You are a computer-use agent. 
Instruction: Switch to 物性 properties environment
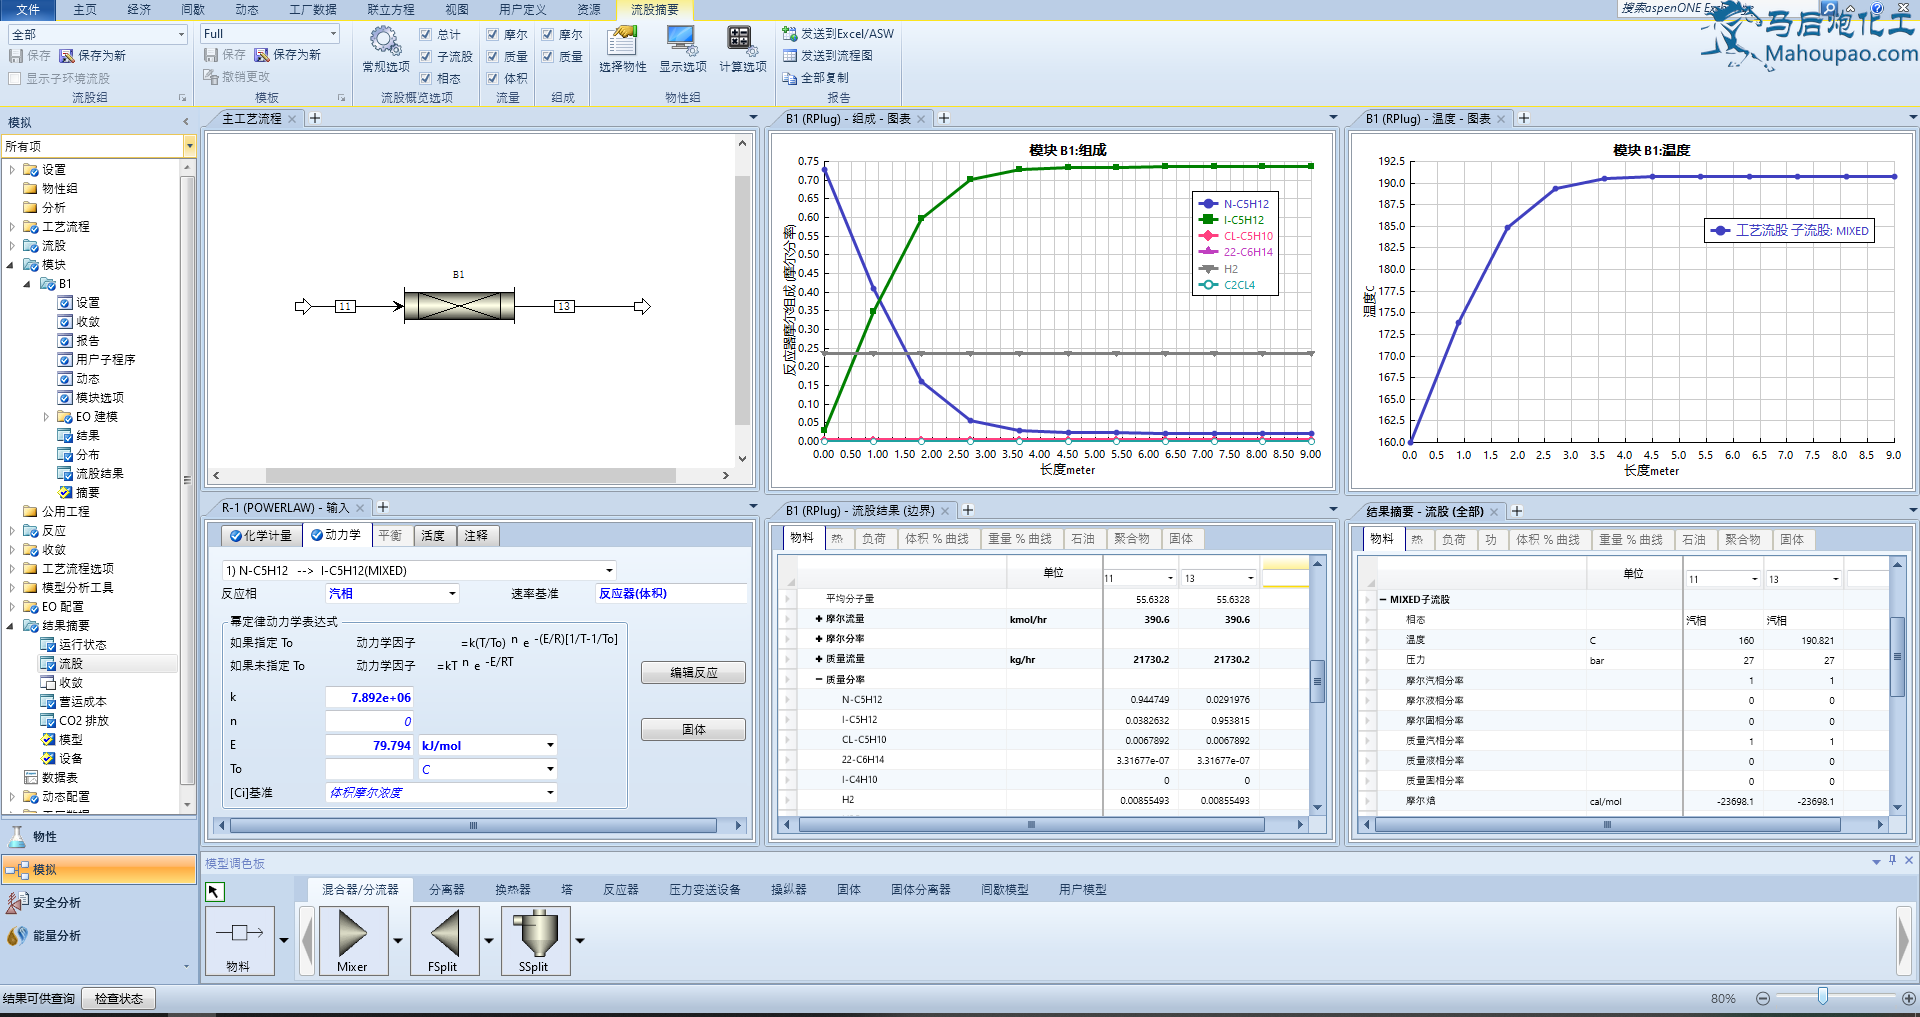[98, 837]
